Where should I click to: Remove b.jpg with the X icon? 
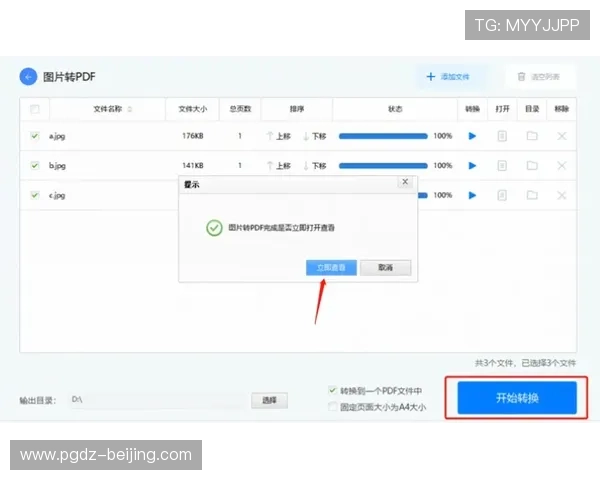point(562,165)
